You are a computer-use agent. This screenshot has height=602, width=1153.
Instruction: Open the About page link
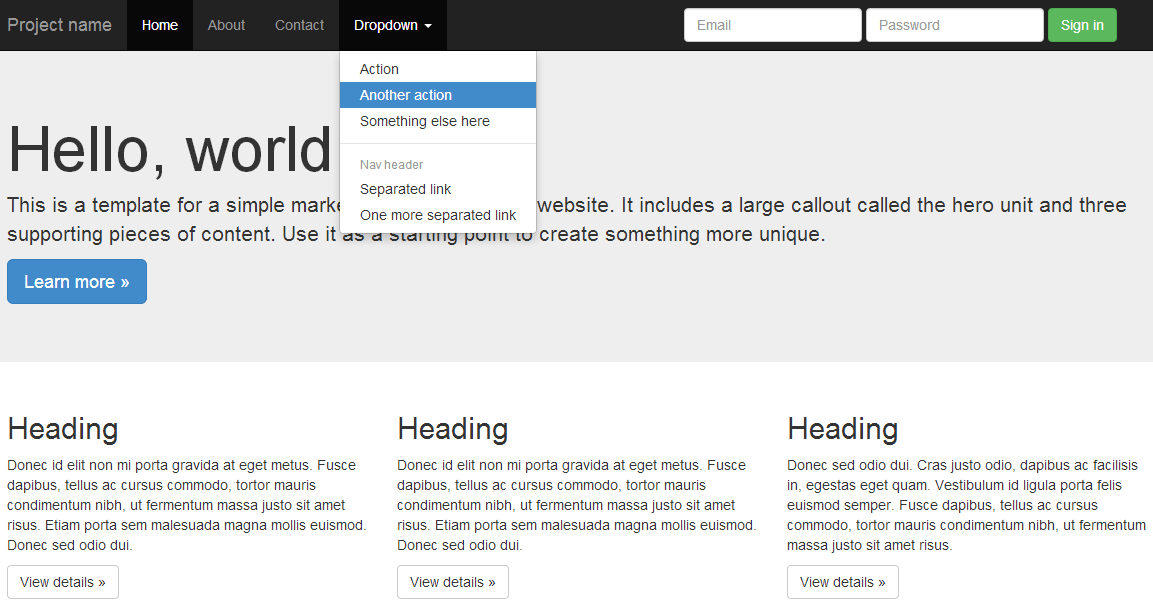(x=226, y=25)
